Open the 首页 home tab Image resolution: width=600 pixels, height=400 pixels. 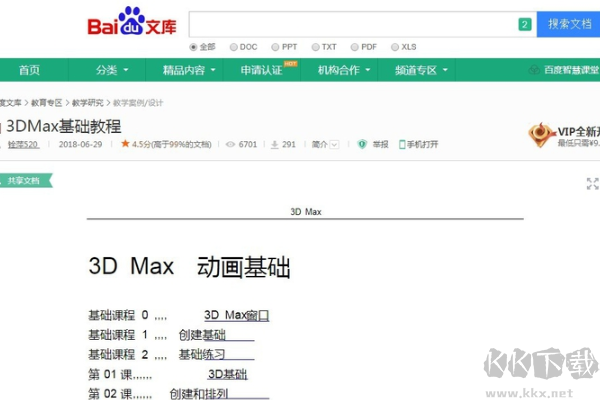(29, 70)
